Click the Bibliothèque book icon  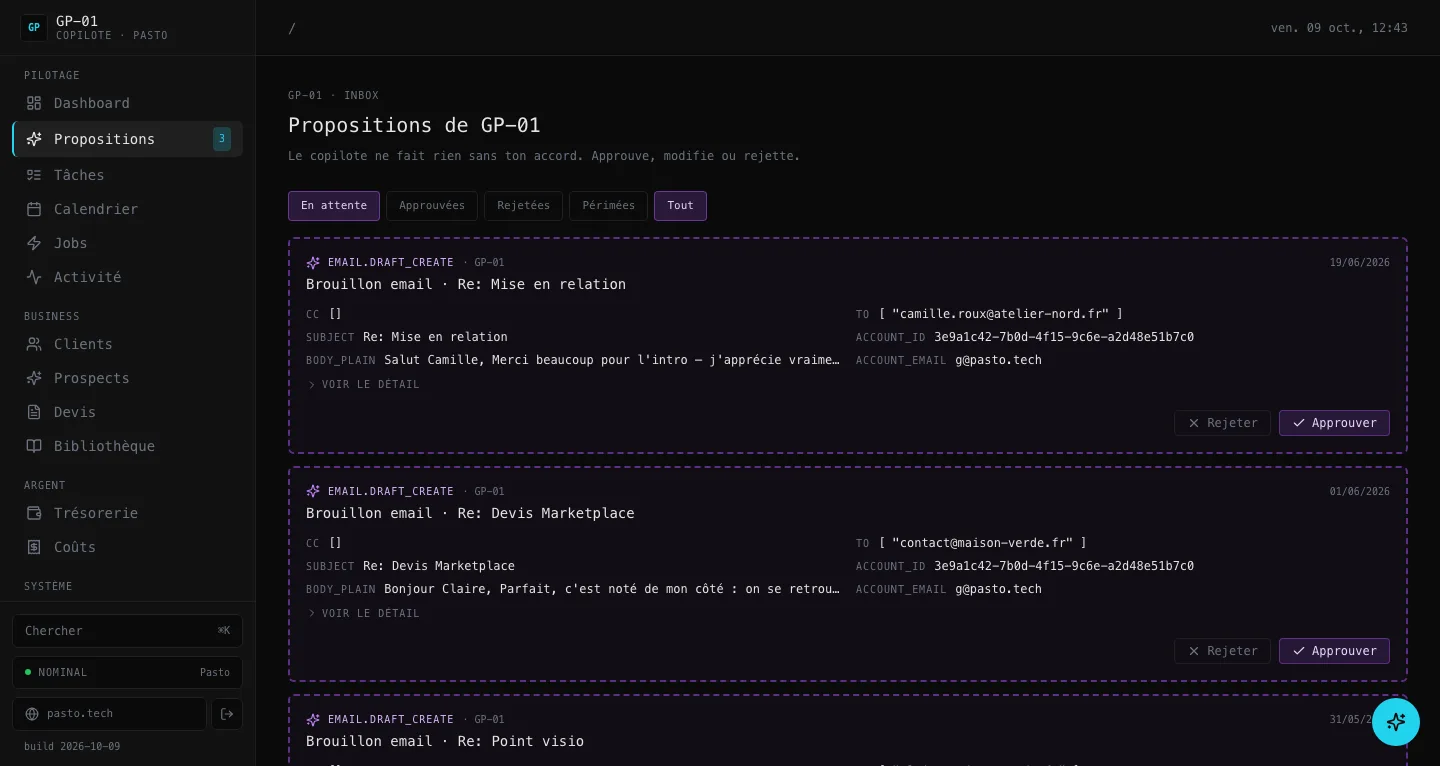click(34, 446)
